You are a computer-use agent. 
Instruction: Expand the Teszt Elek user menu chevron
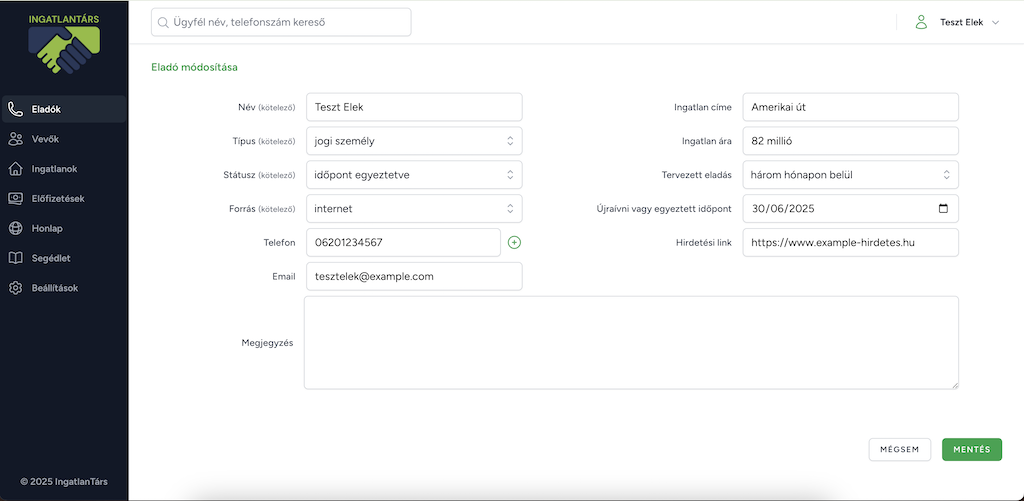[995, 22]
